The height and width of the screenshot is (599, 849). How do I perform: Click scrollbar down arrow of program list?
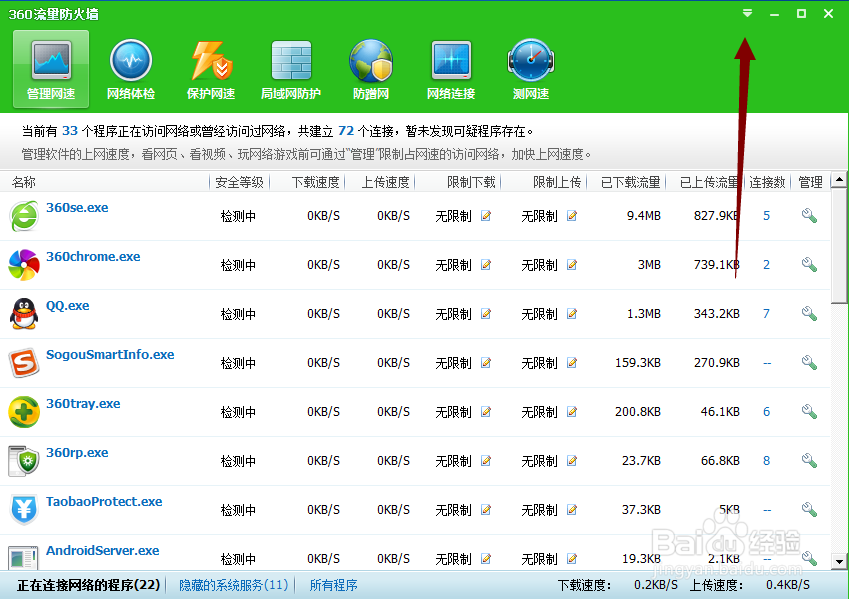point(839,562)
